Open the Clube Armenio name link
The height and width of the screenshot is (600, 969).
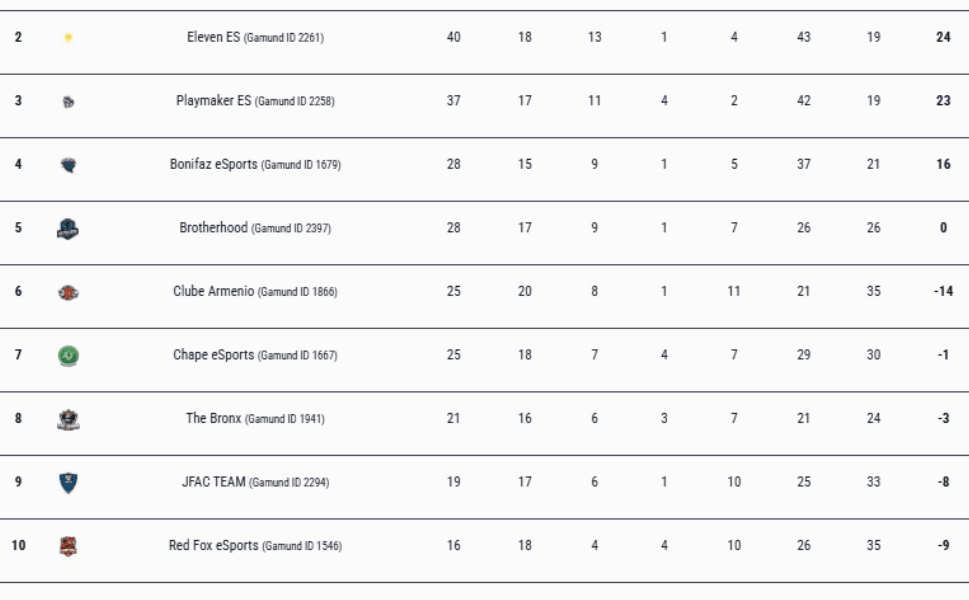click(213, 291)
